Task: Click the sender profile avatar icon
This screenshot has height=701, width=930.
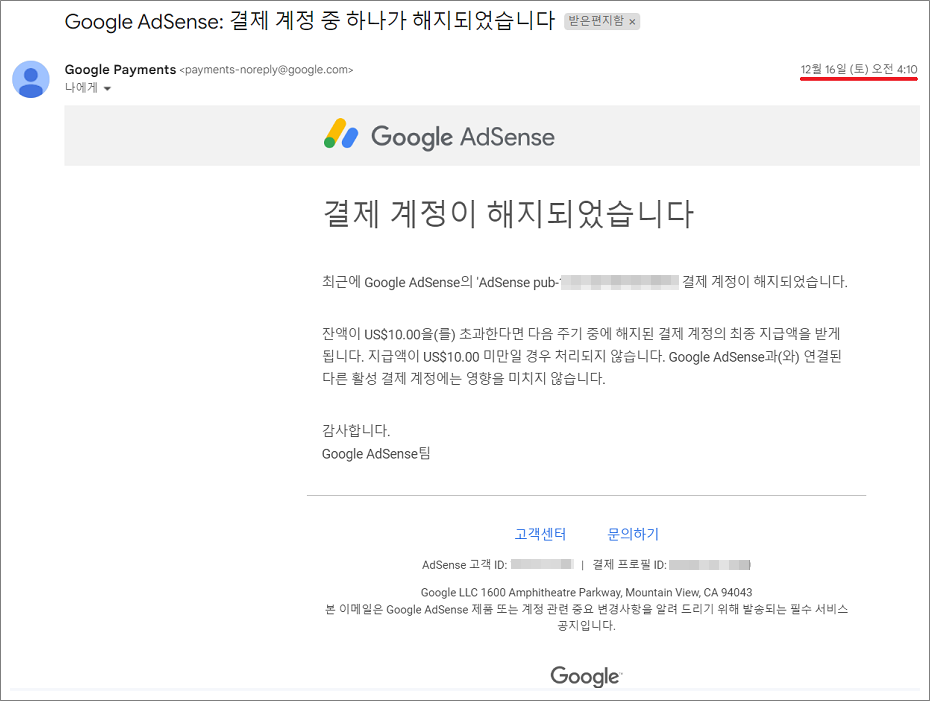Action: (31, 79)
